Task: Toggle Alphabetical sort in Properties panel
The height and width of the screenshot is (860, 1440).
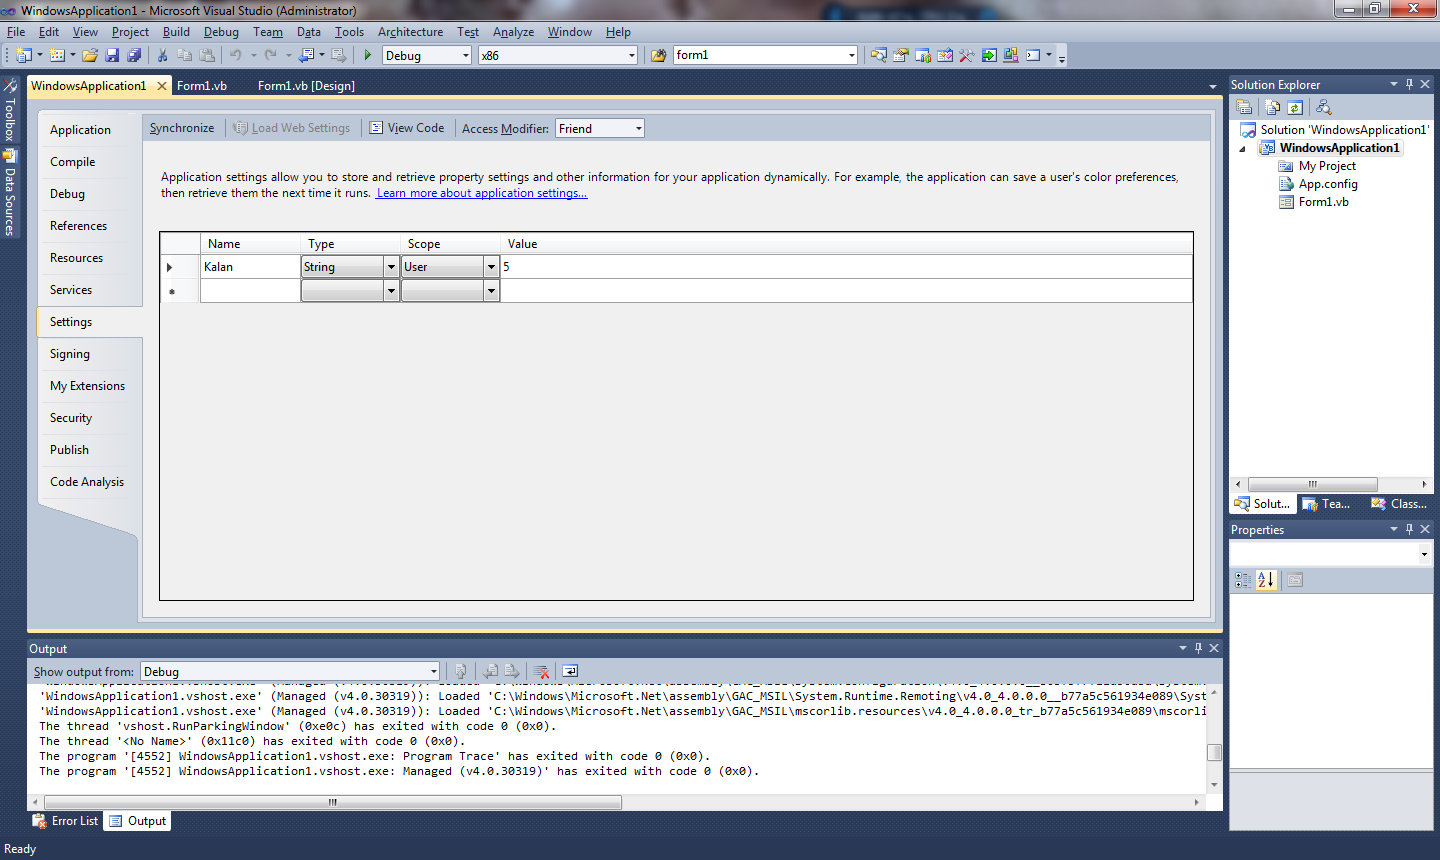Action: pos(1266,580)
